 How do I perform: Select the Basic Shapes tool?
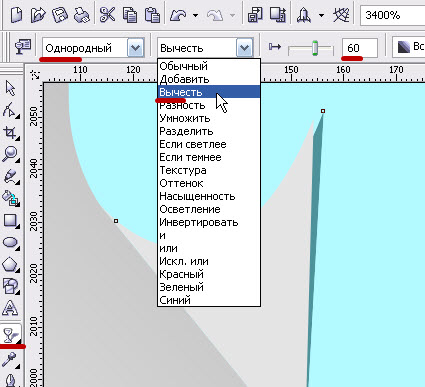point(11,286)
